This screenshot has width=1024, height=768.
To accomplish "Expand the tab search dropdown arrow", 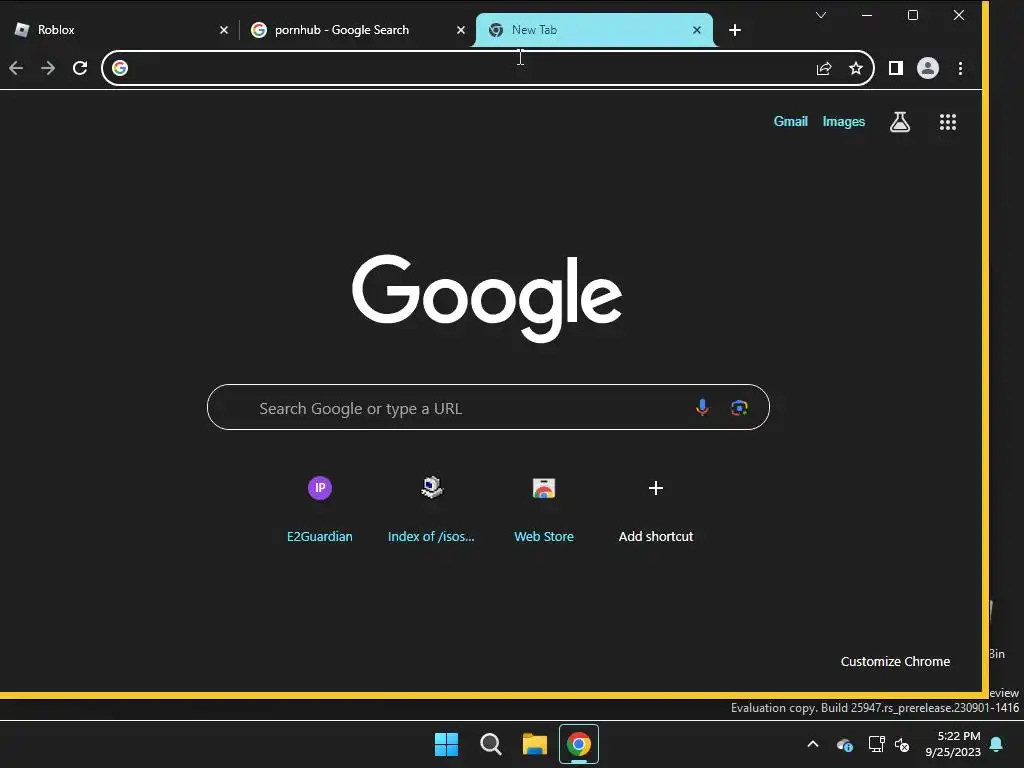I will (821, 15).
